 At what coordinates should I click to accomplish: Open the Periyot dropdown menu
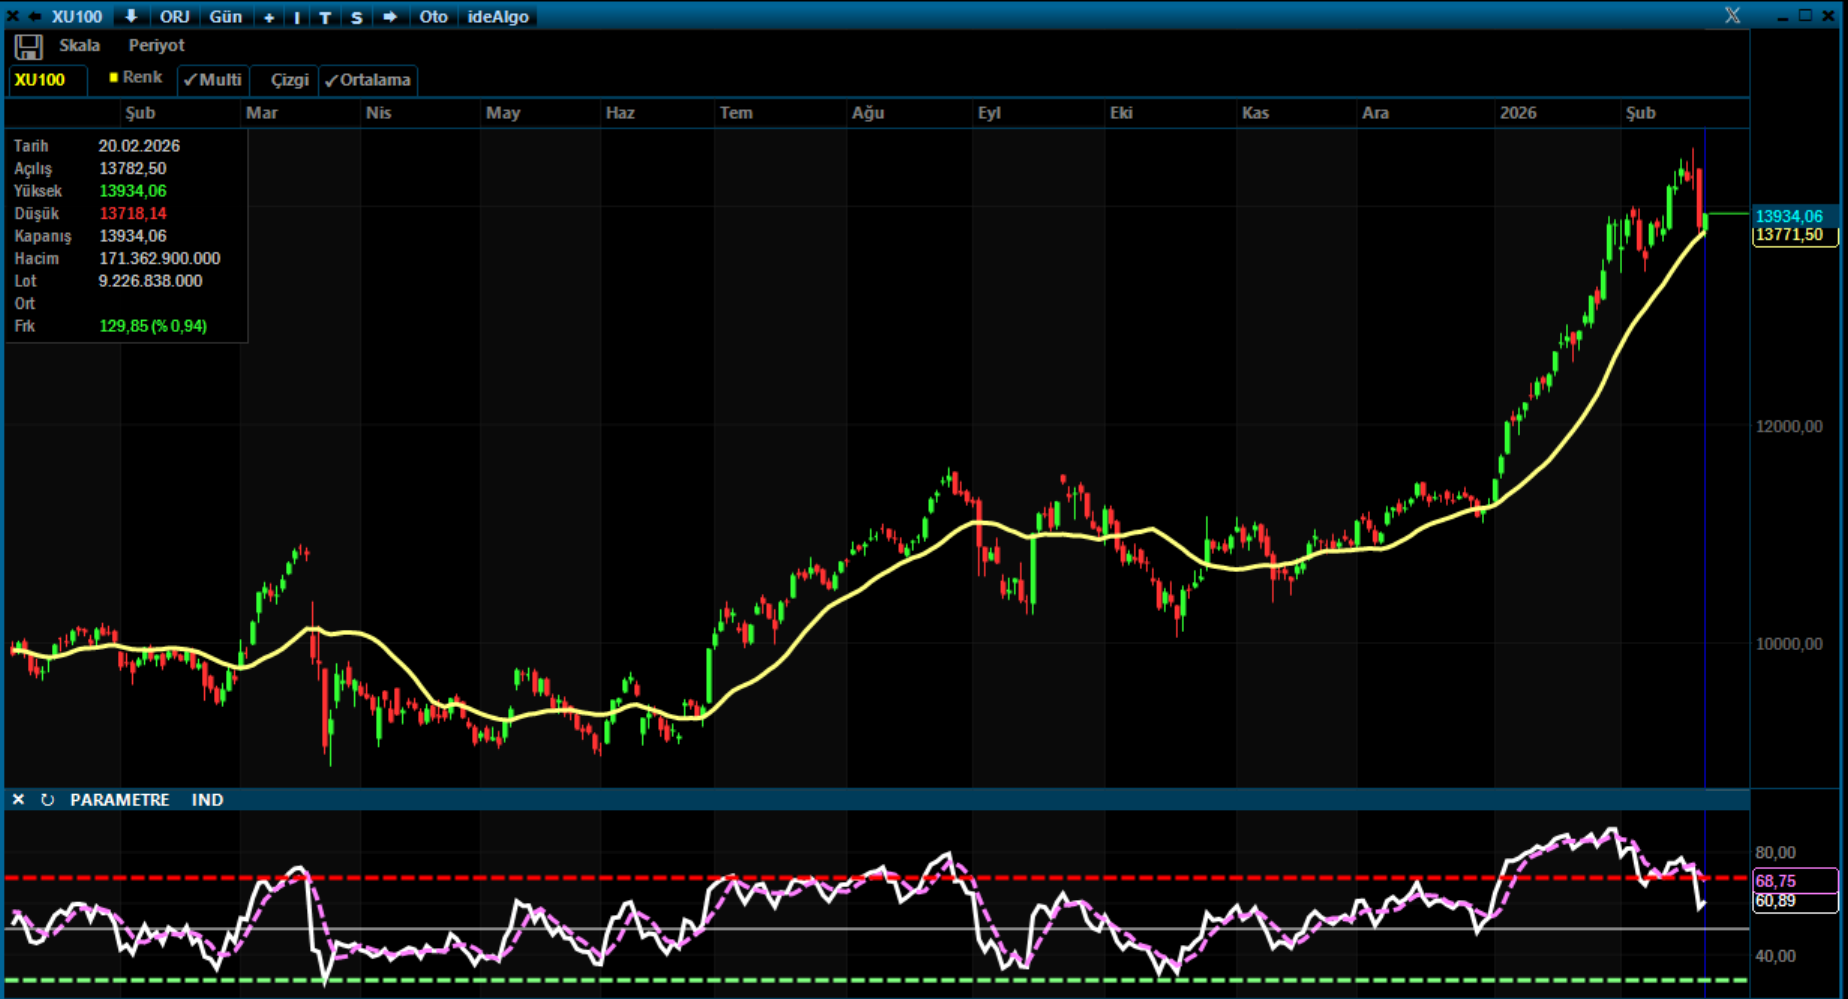tap(156, 46)
